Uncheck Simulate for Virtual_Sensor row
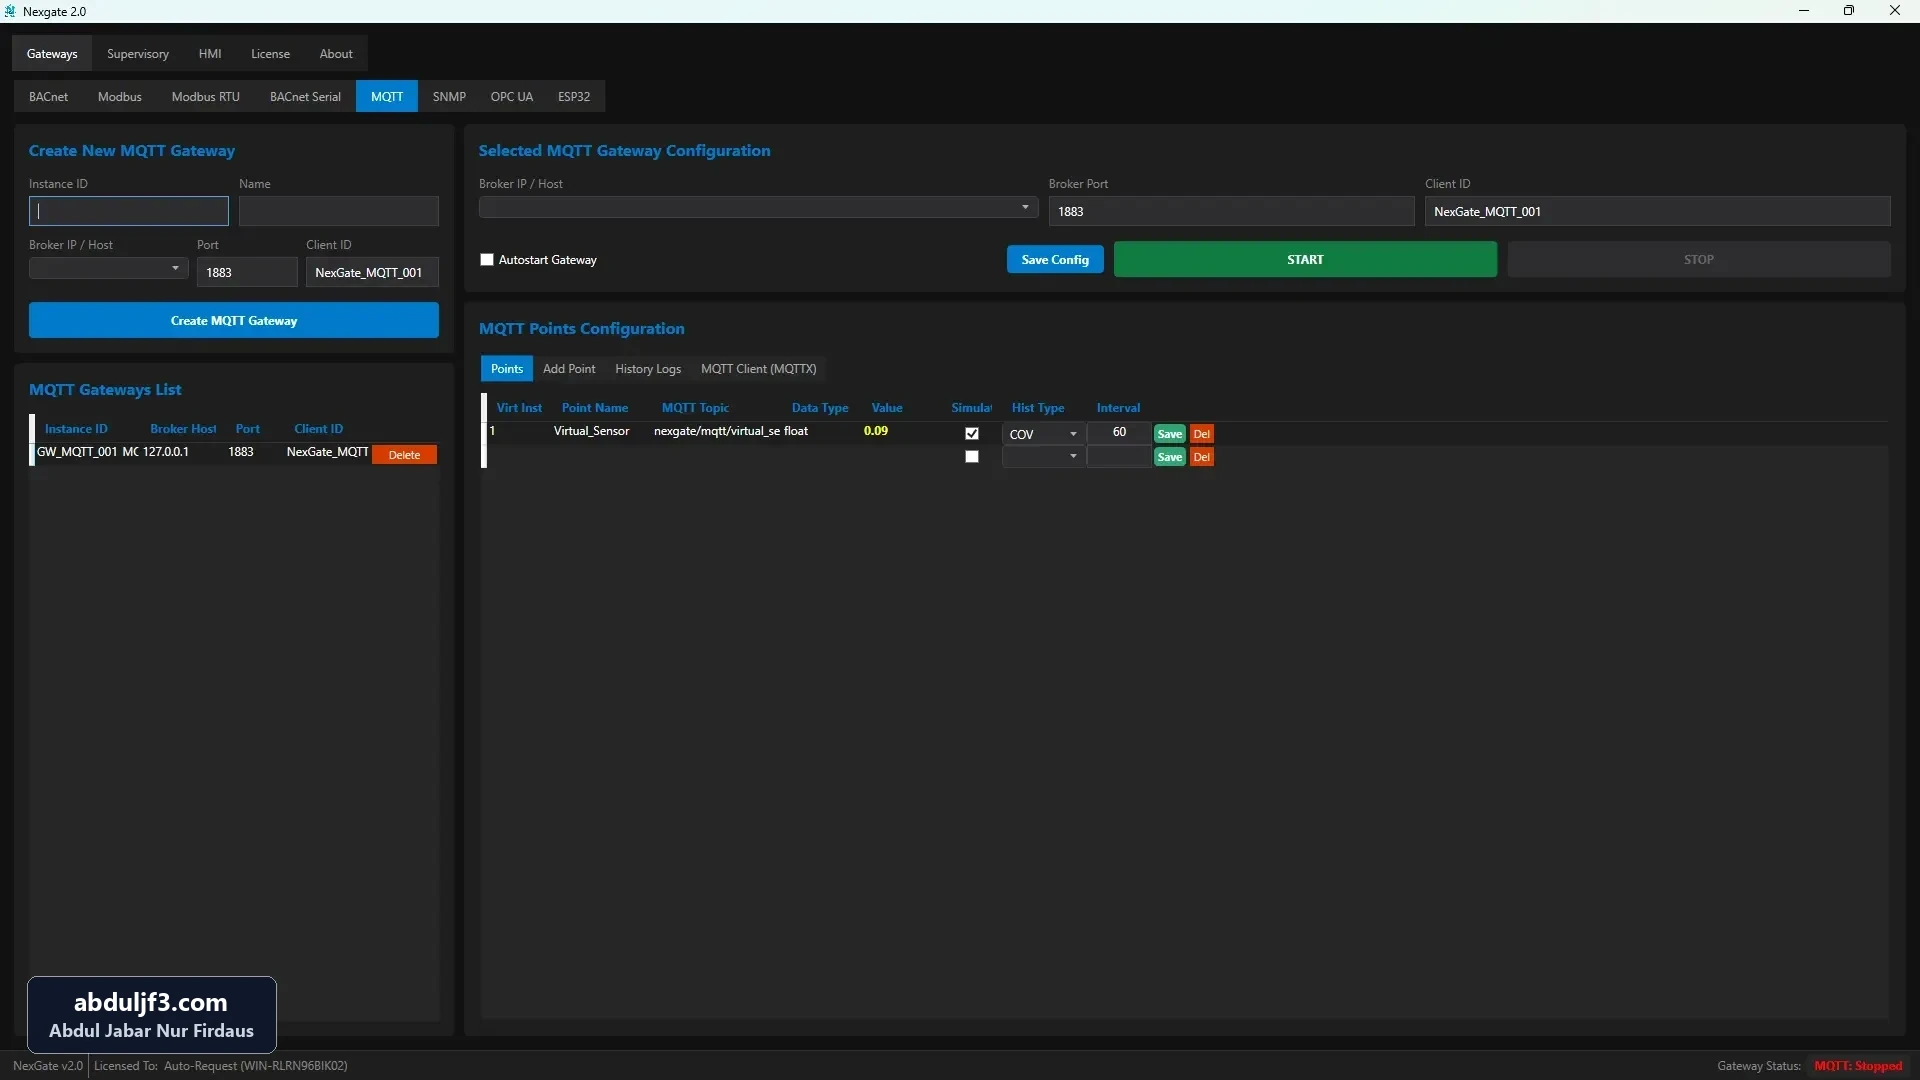This screenshot has height=1080, width=1920. pos(971,434)
